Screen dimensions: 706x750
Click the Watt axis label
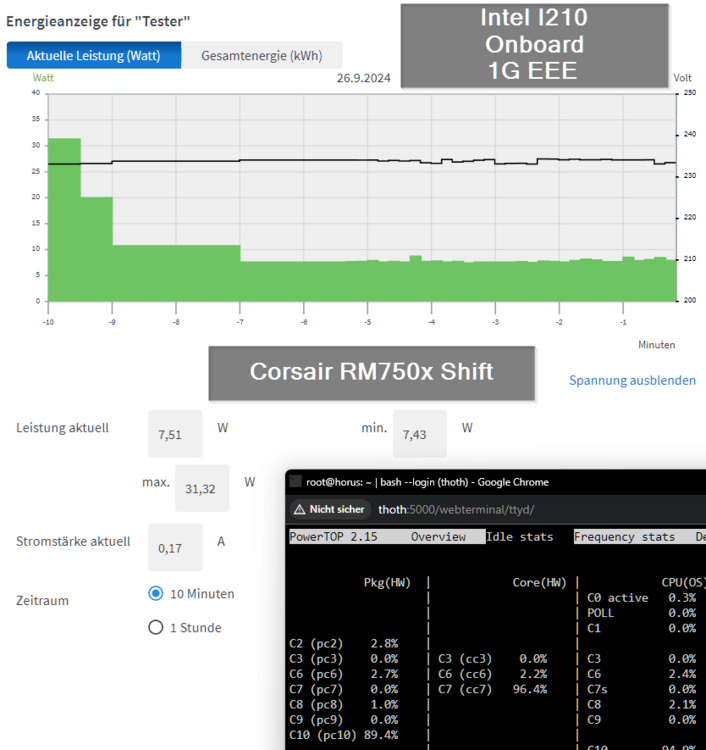pos(43,77)
